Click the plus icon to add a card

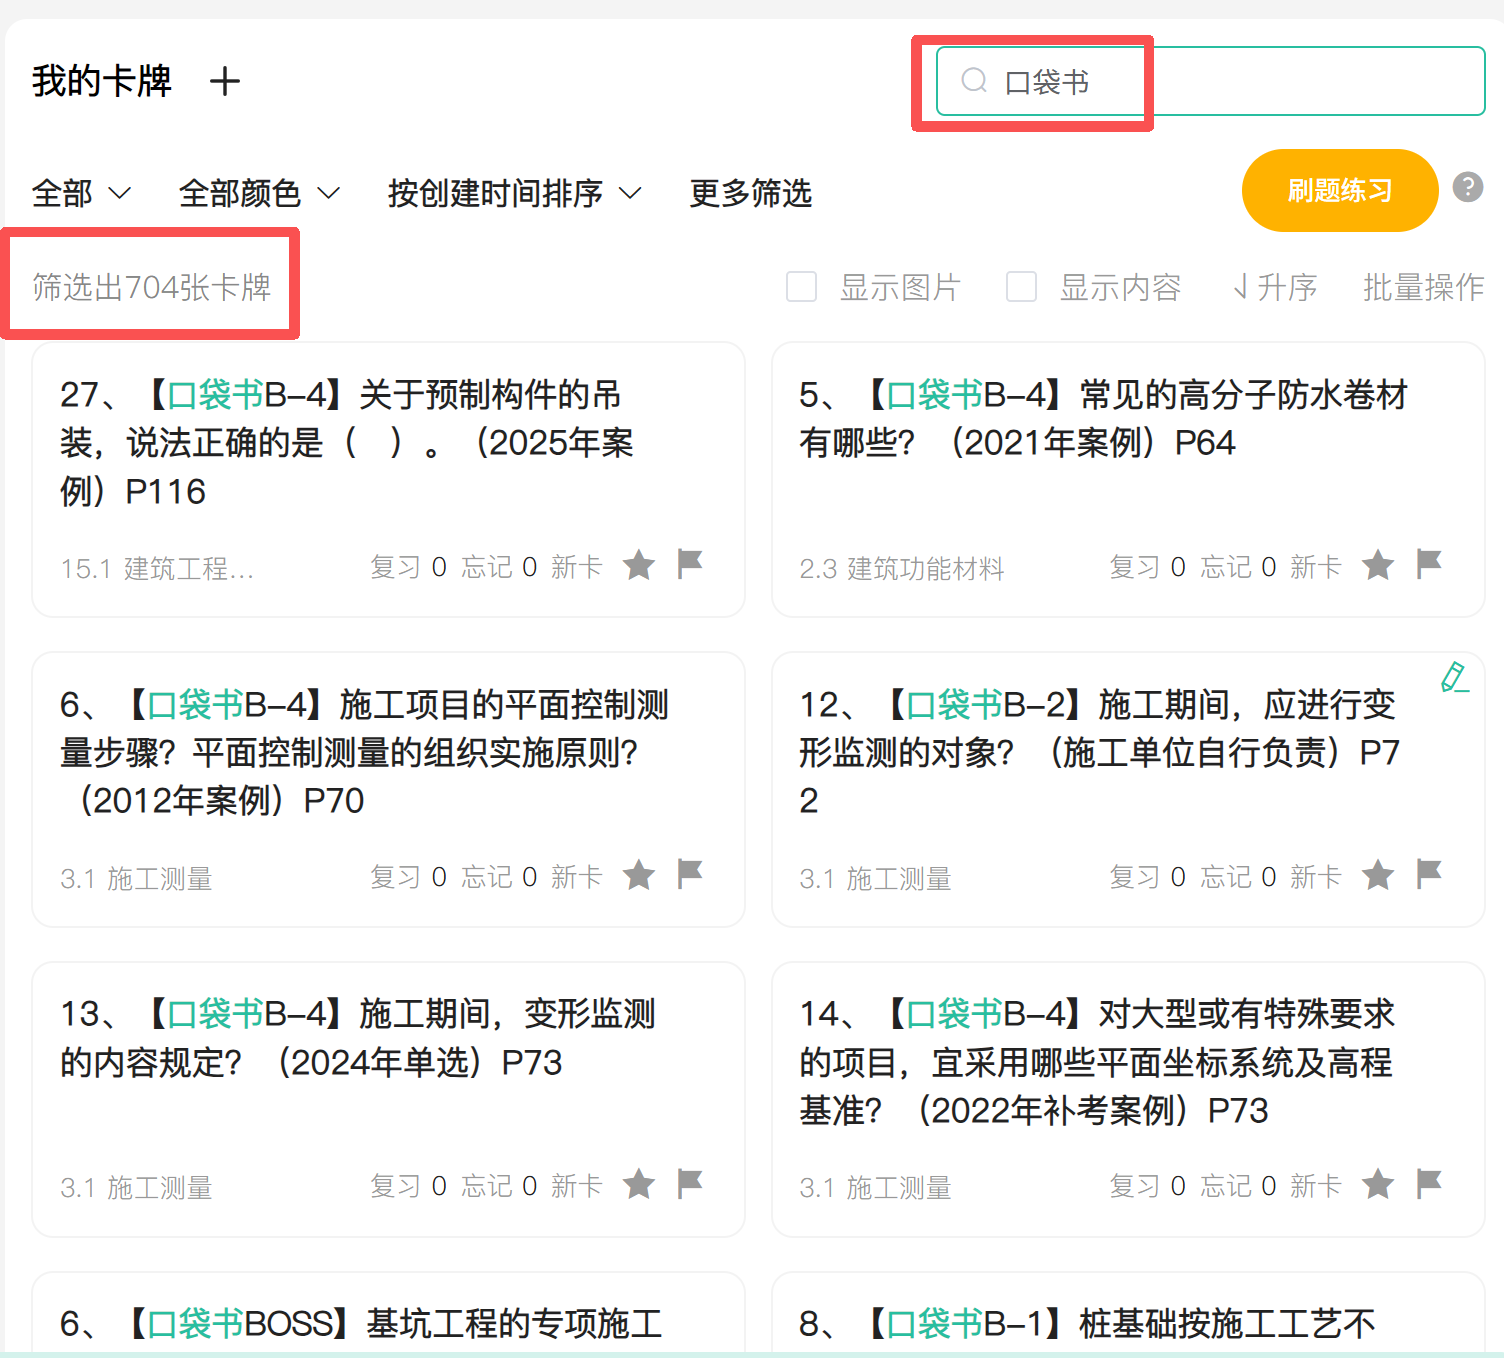(x=225, y=81)
